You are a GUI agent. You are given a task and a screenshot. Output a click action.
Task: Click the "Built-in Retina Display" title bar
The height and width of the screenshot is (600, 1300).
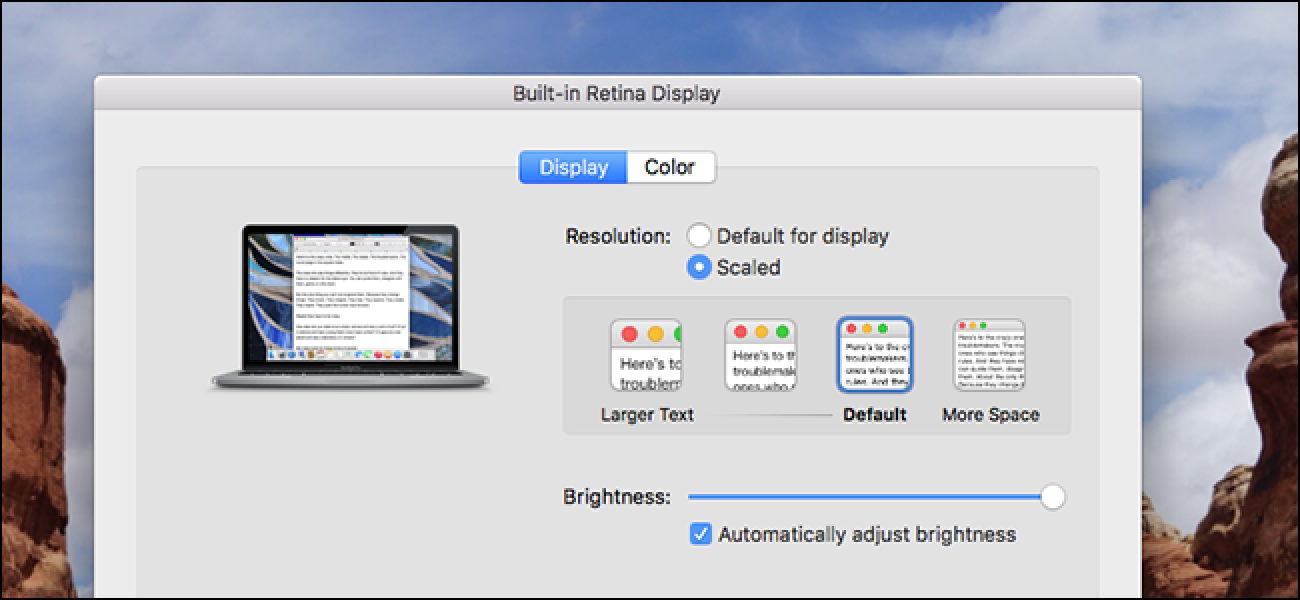point(617,91)
